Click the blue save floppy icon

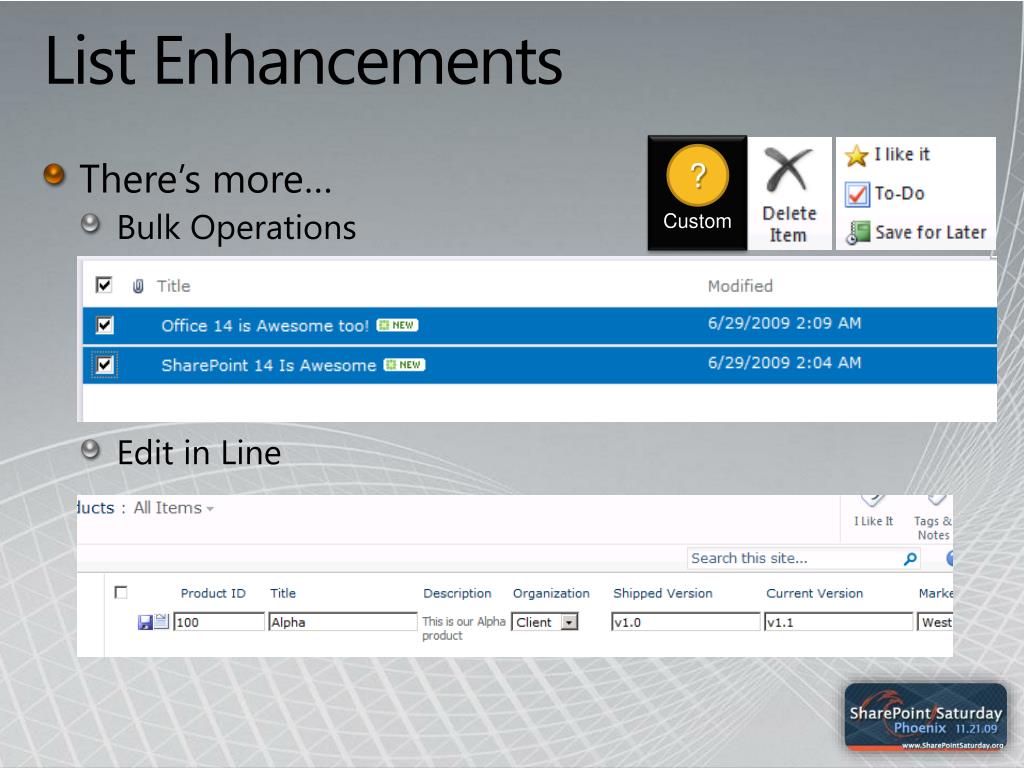(145, 622)
